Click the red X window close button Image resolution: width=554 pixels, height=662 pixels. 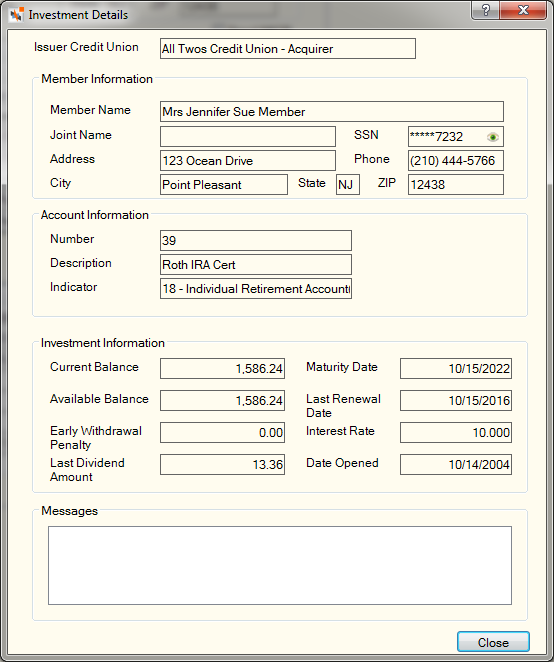[523, 10]
